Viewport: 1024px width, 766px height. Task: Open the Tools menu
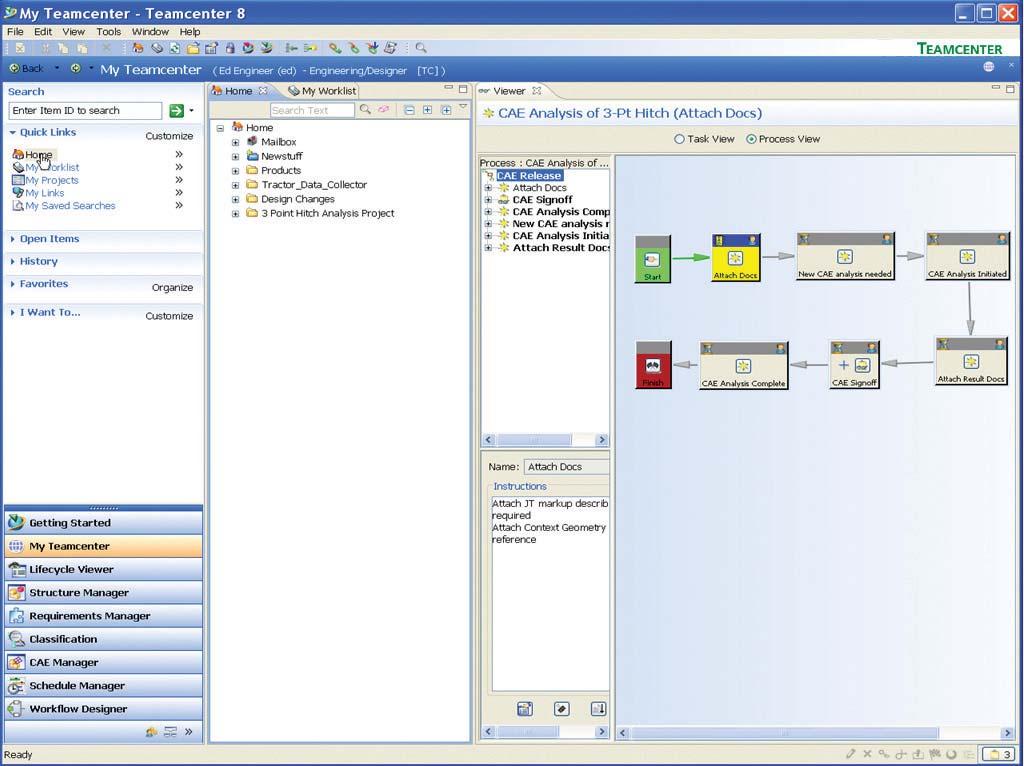[x=108, y=31]
